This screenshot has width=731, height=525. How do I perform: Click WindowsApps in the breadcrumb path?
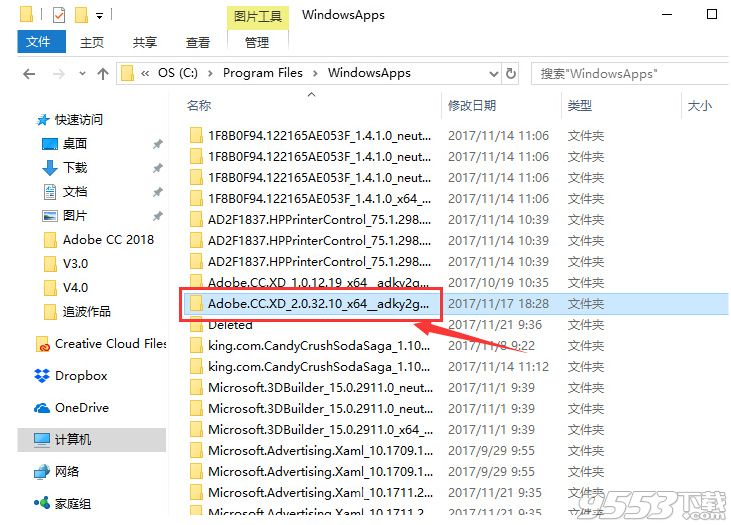(369, 73)
